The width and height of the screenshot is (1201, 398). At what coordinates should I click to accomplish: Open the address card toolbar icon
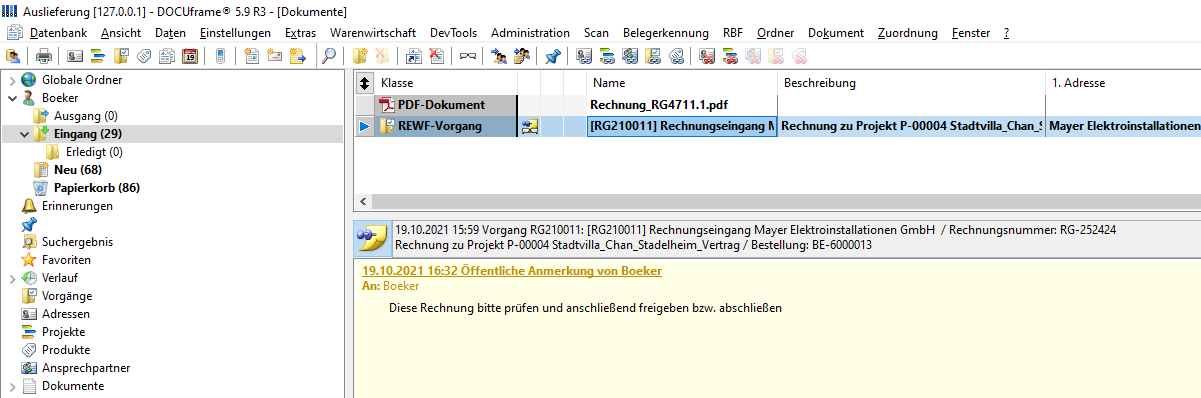pyautogui.click(x=75, y=57)
